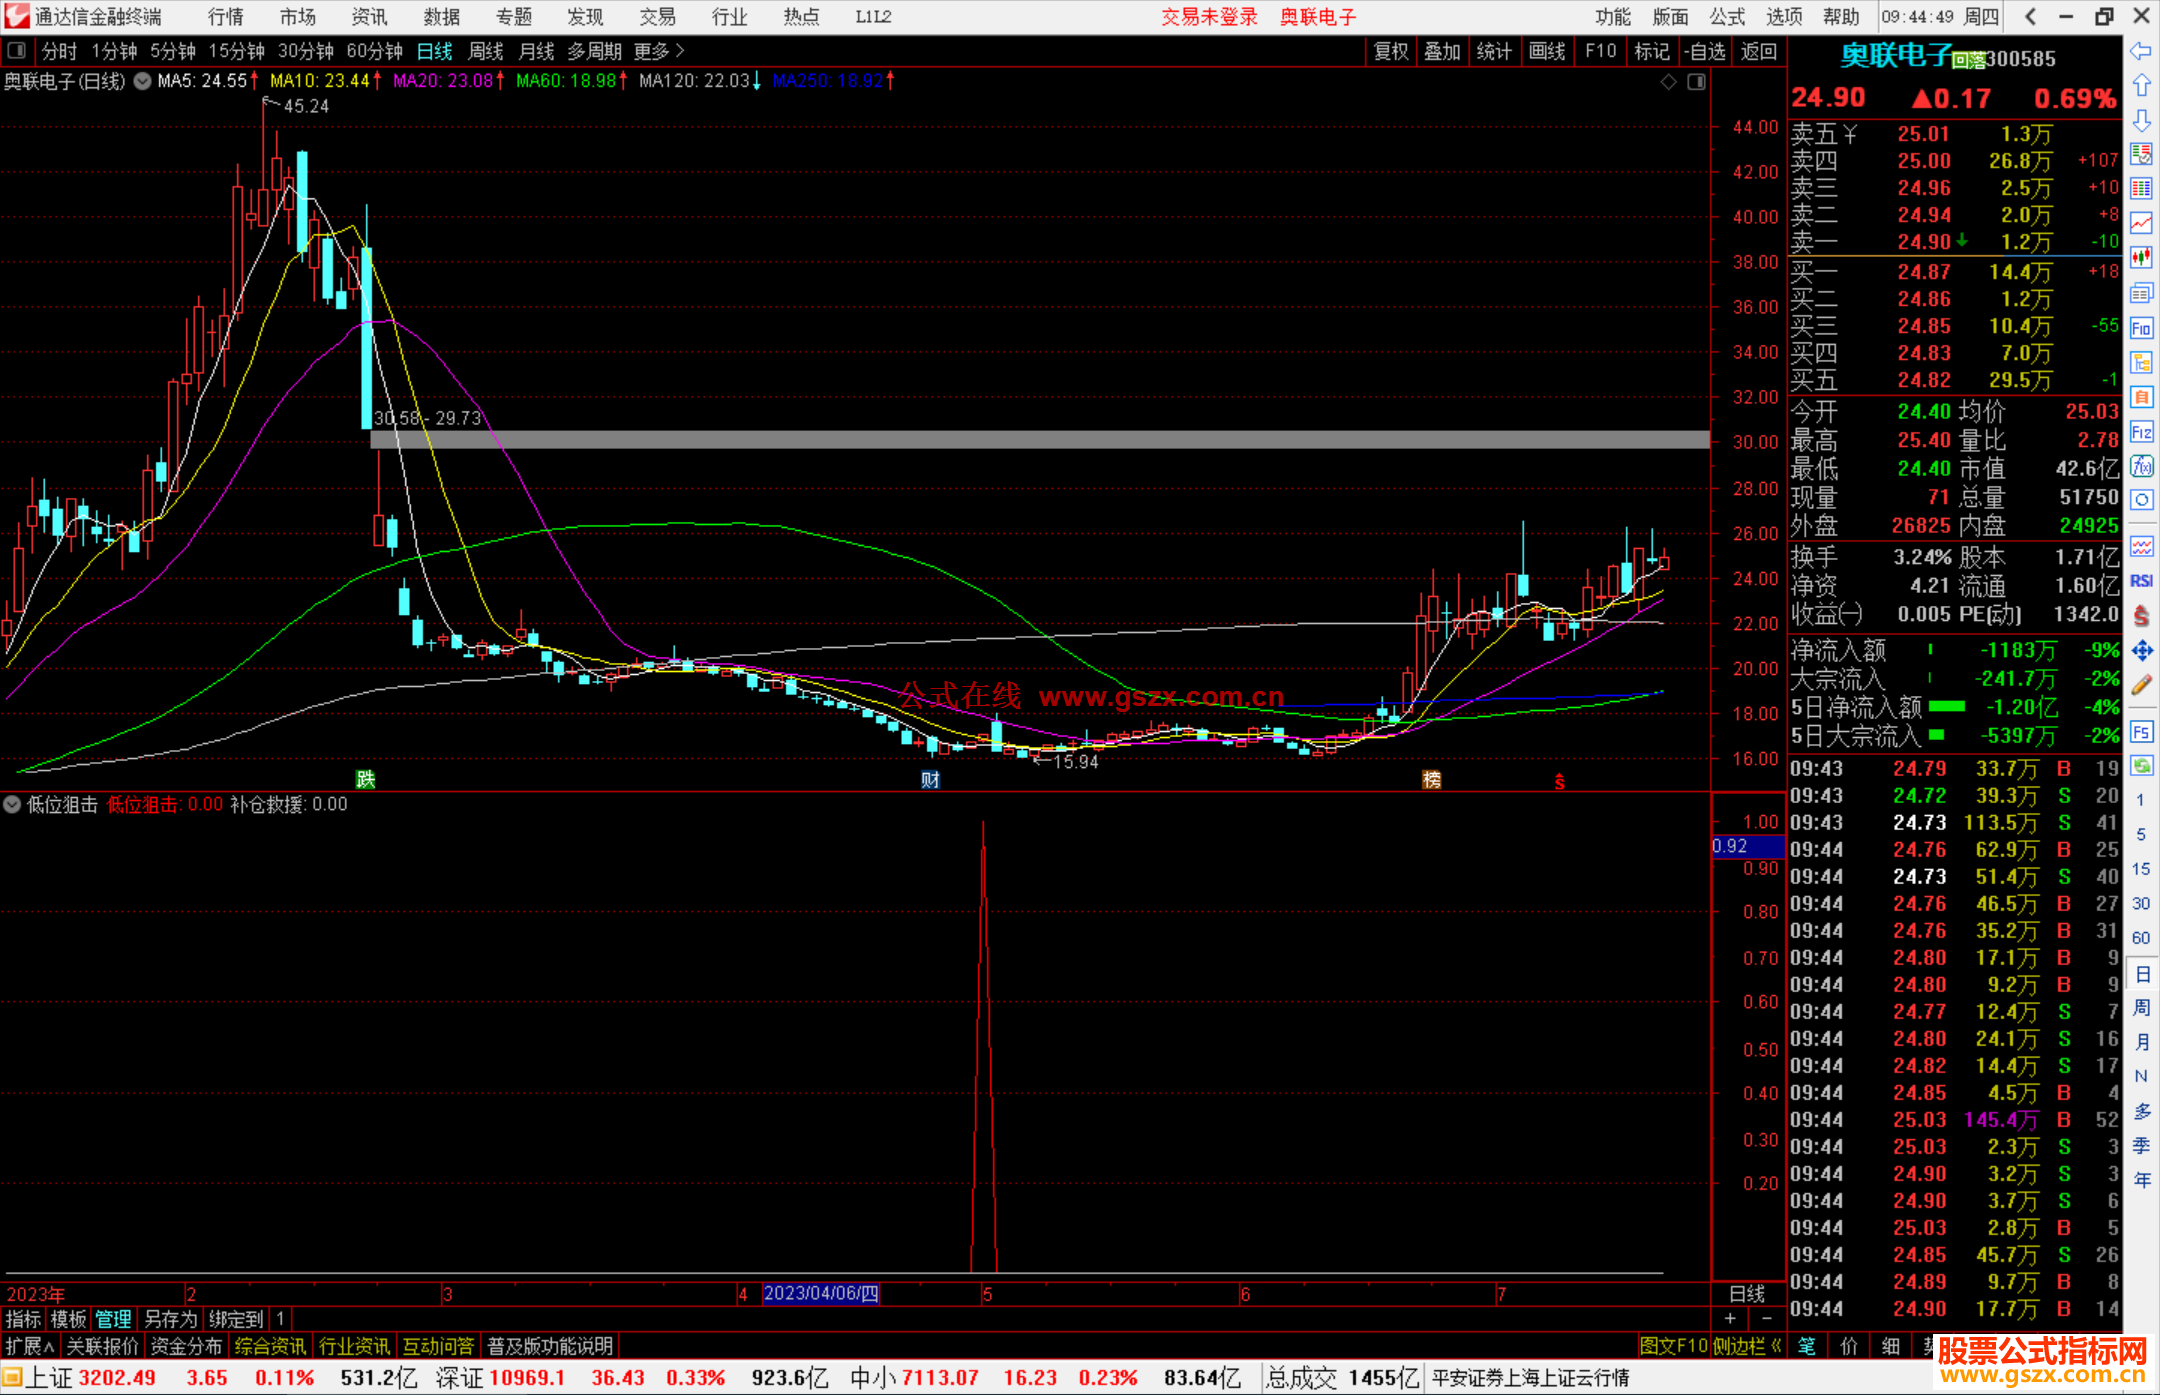Click the RSI indicator sidebar icon
The width and height of the screenshot is (2160, 1395).
[2141, 581]
